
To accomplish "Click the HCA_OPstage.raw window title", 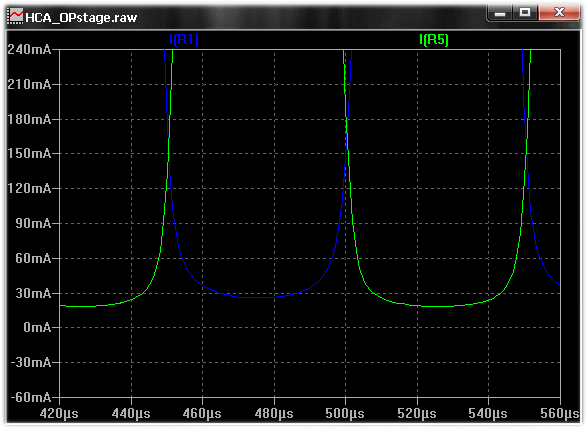I will tap(81, 18).
